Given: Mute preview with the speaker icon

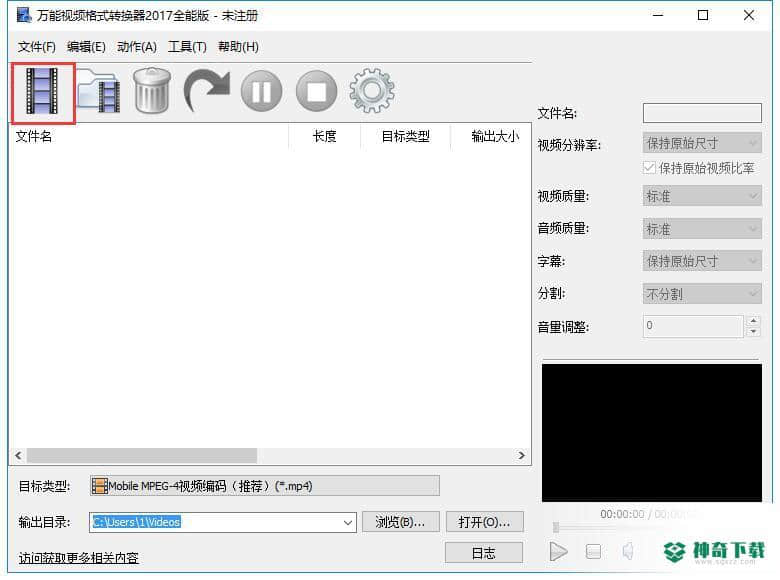Looking at the screenshot, I should (x=628, y=551).
